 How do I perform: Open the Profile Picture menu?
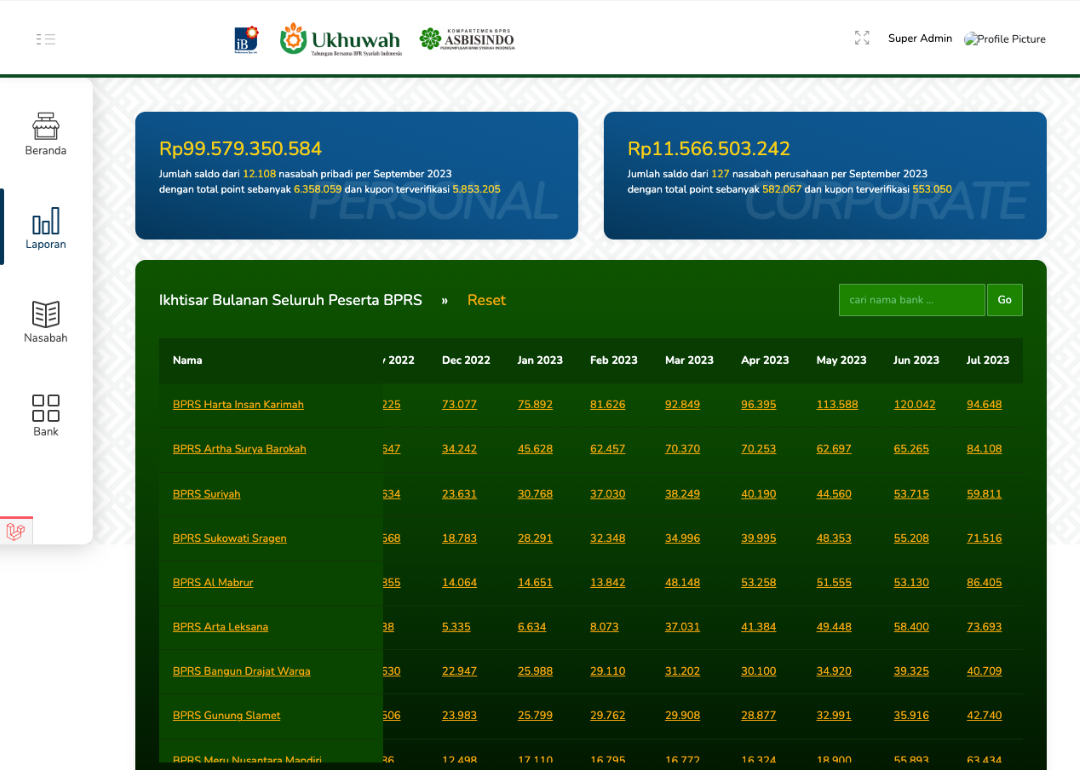pyautogui.click(x=1005, y=39)
